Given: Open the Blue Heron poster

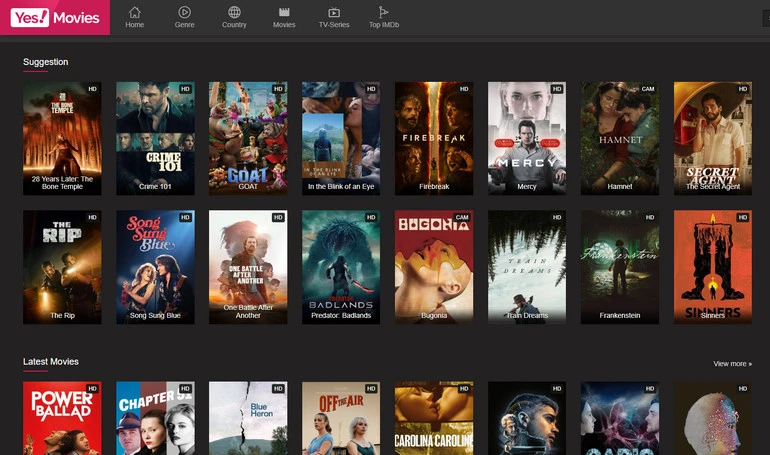Looking at the screenshot, I should pos(248,418).
